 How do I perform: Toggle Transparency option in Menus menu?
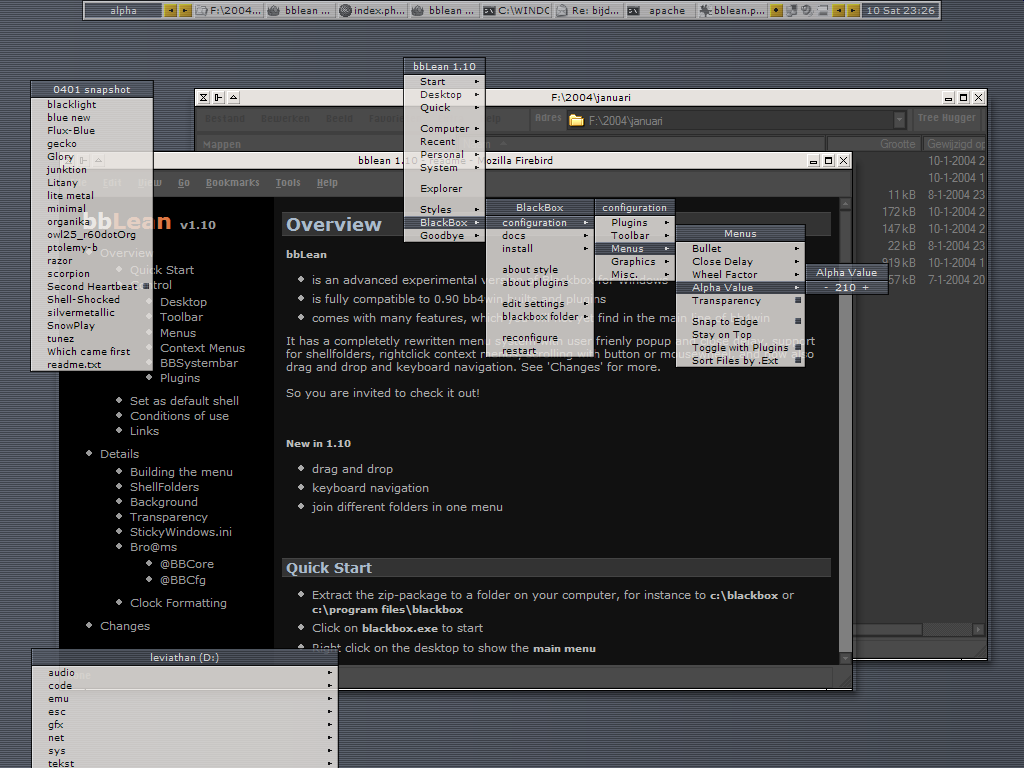740,300
